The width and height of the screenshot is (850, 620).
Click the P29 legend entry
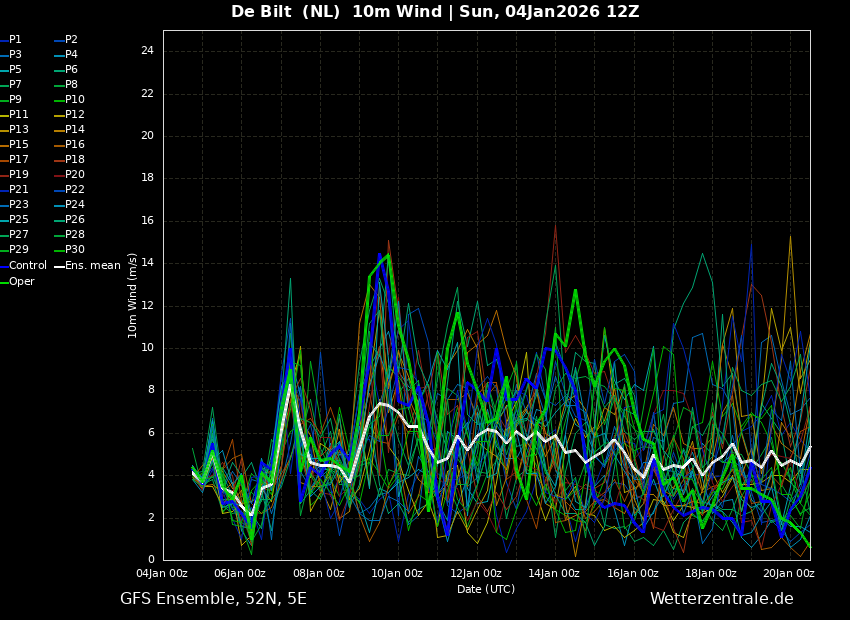(14, 249)
